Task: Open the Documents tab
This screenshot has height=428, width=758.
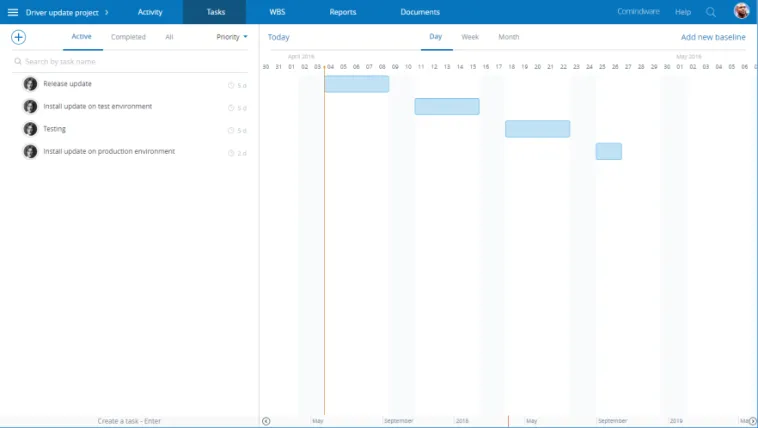Action: [420, 12]
